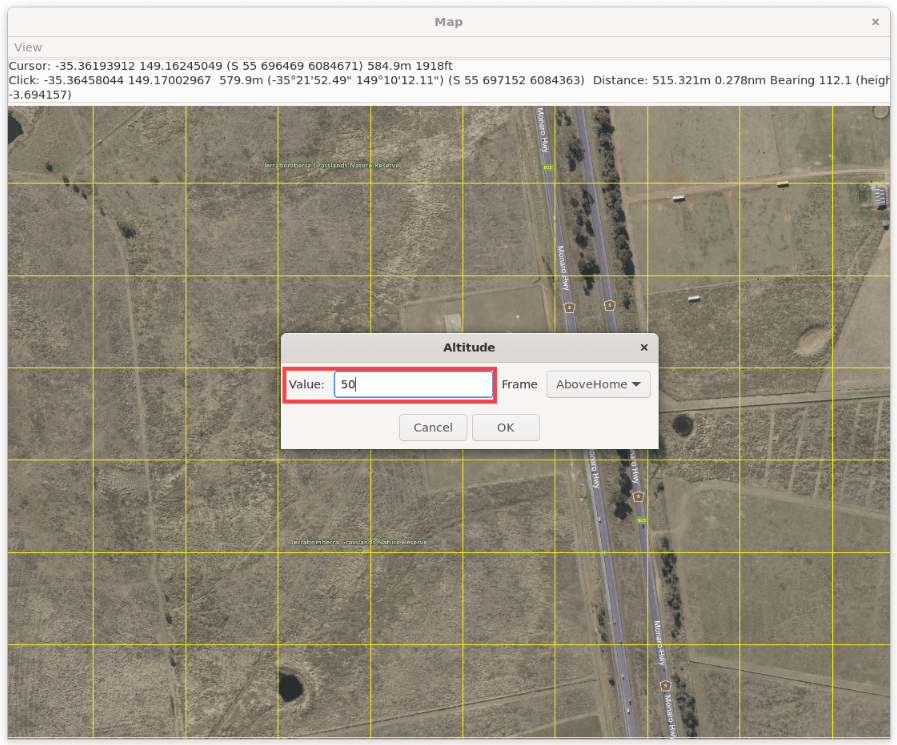Click the highway shield near the map's bottom edge

pyautogui.click(x=666, y=685)
